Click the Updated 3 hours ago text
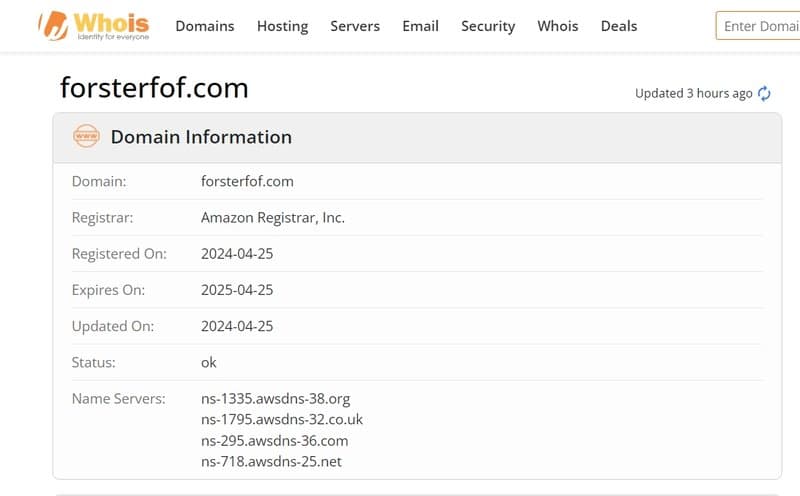The width and height of the screenshot is (800, 496). [x=693, y=93]
